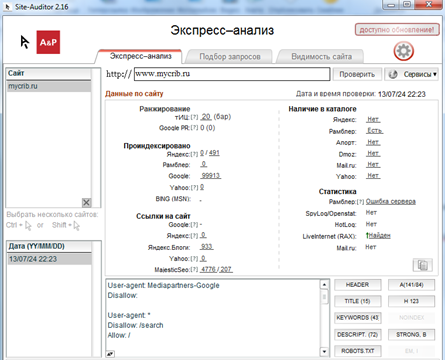Viewport: 445px width, 360px height.
Task: Click the MajesticSeo [?] help hint
Action: click(x=194, y=270)
